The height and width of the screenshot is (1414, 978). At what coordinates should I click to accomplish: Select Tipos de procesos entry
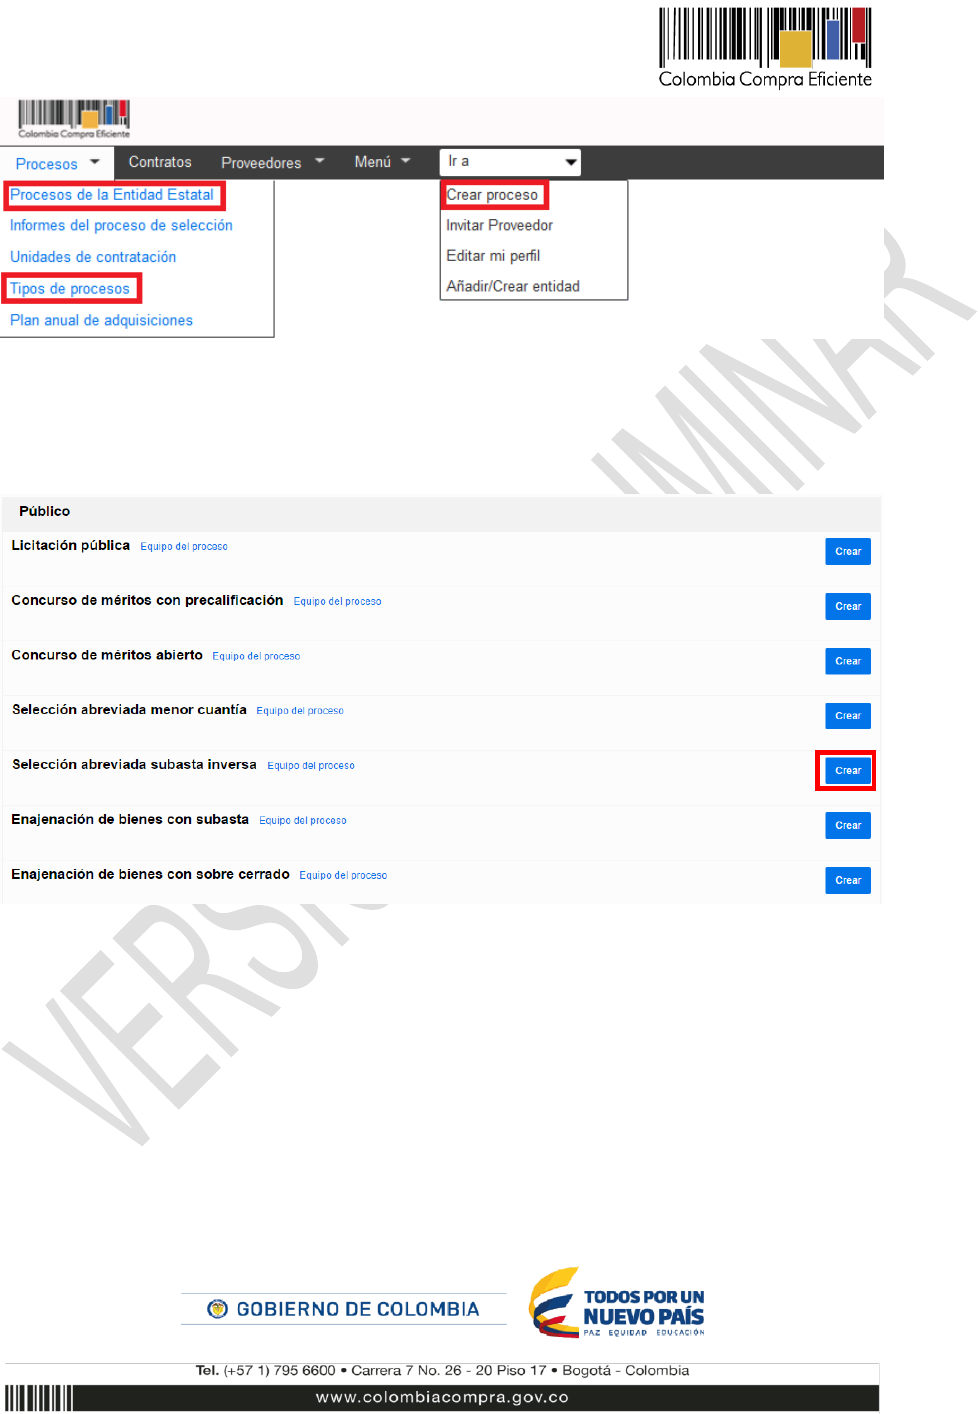[70, 289]
